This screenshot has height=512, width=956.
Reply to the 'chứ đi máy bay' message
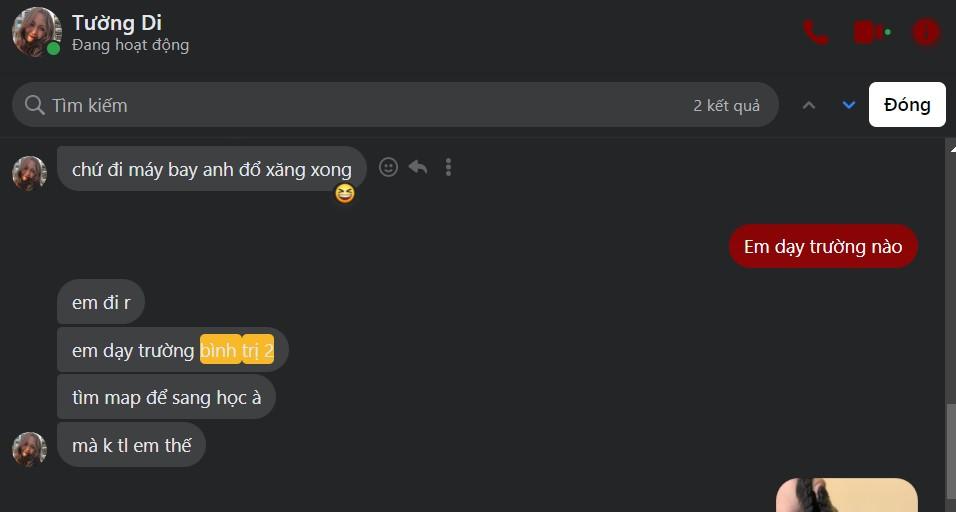click(418, 168)
